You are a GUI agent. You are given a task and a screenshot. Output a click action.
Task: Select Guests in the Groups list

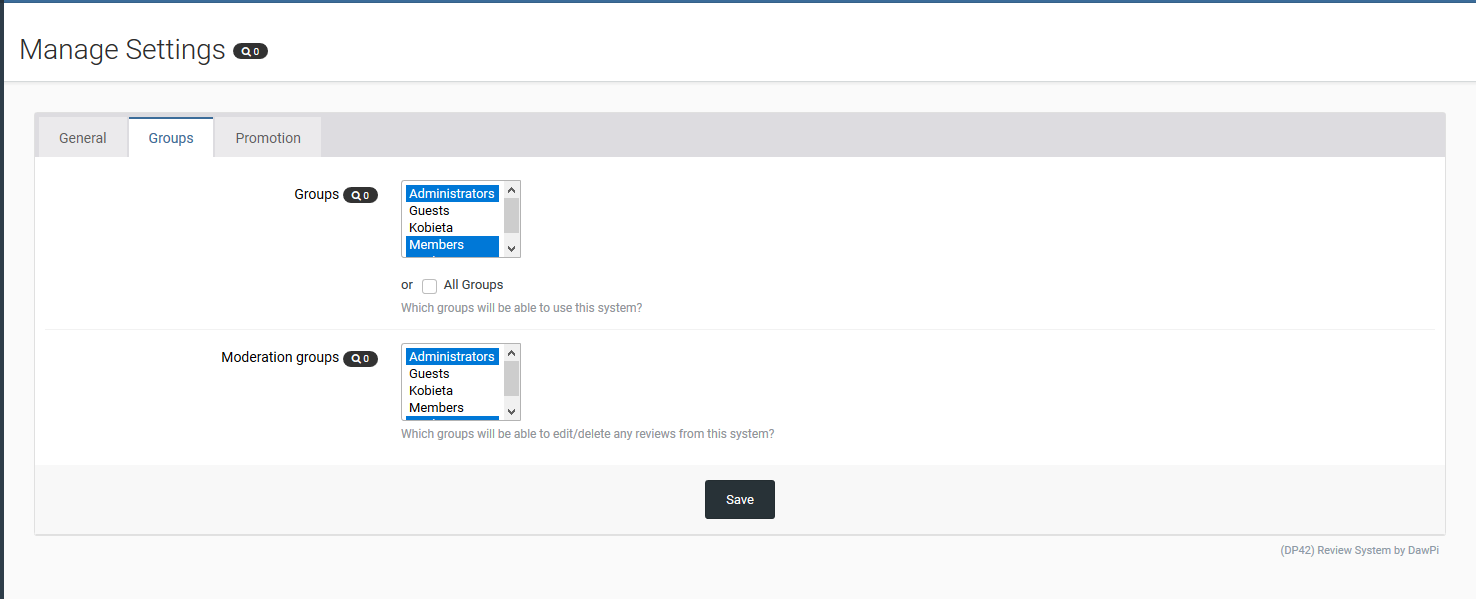pyautogui.click(x=430, y=211)
